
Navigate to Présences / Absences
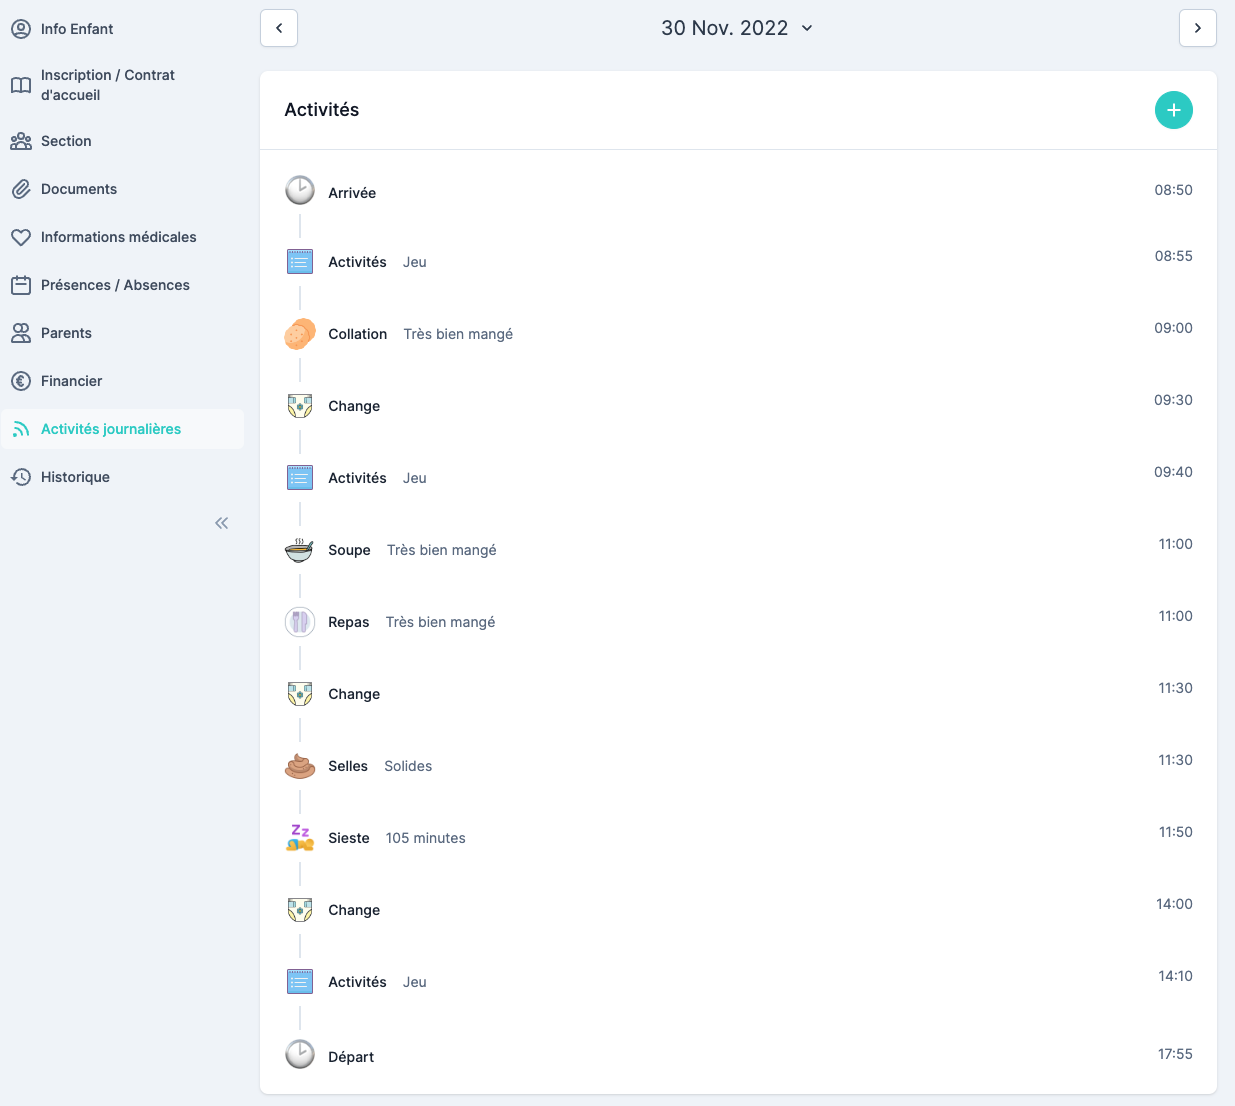(x=115, y=285)
